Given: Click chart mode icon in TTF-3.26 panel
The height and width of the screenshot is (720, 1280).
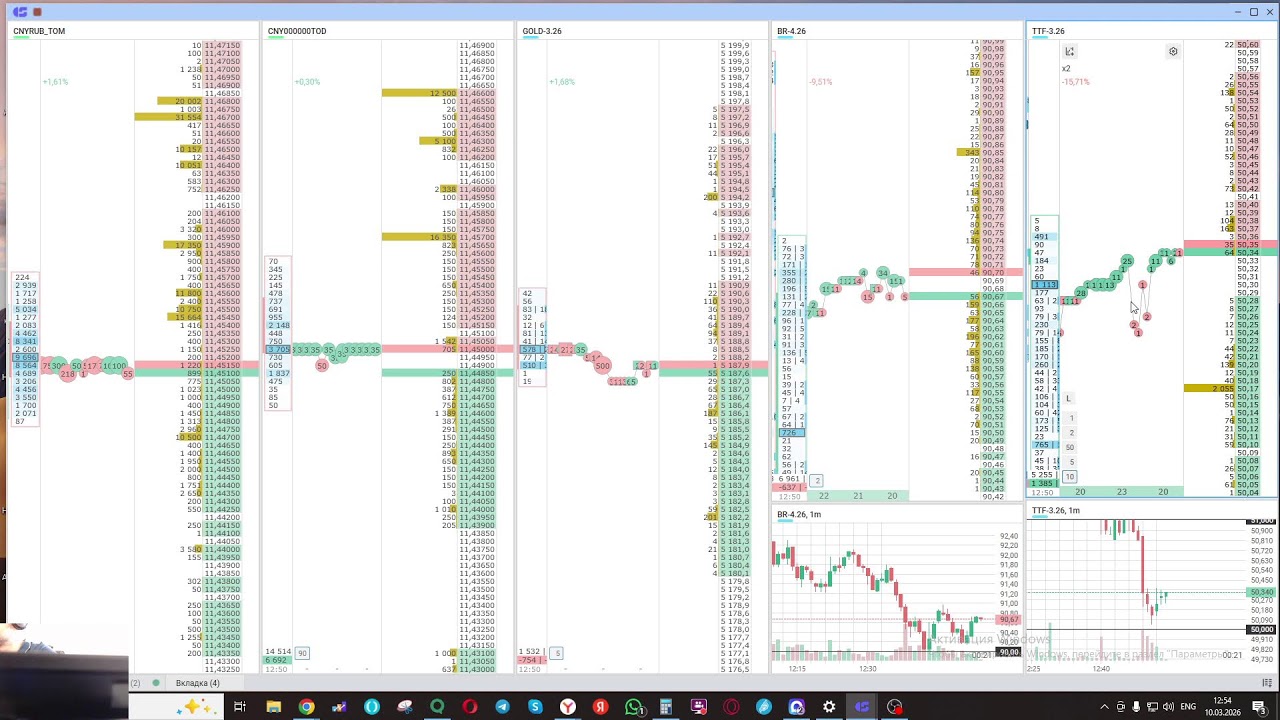Looking at the screenshot, I should point(1069,52).
